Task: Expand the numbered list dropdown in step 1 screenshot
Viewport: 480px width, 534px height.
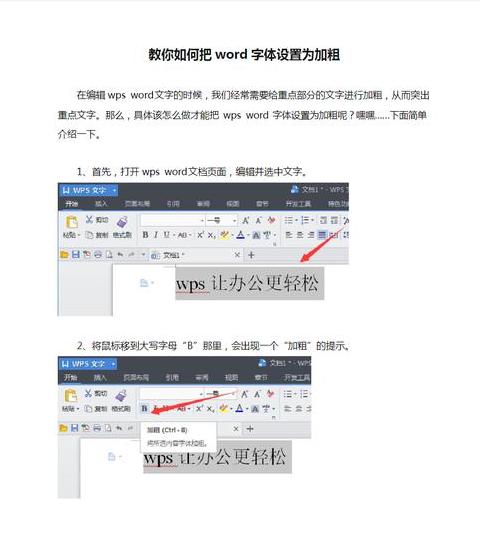Action: 312,221
